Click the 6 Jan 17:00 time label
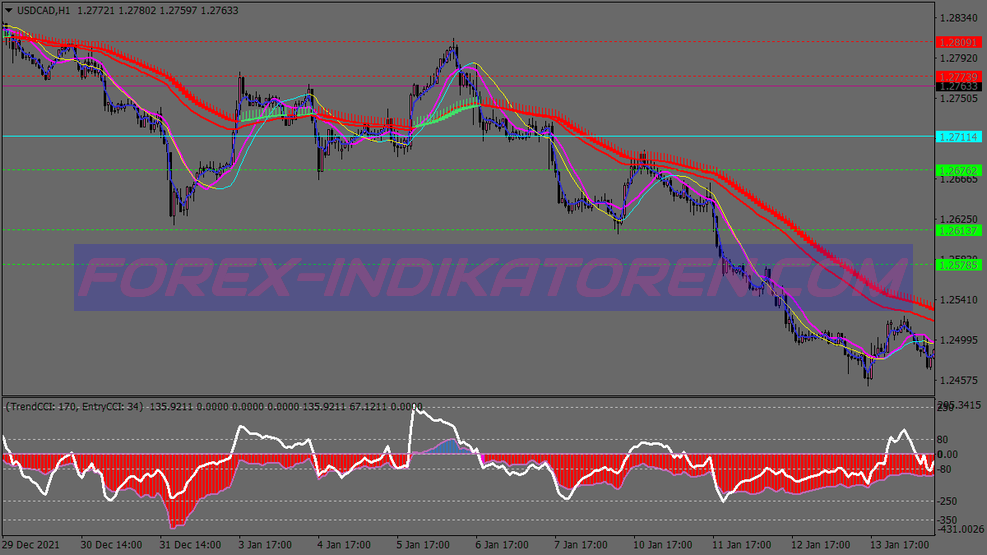 click(502, 545)
